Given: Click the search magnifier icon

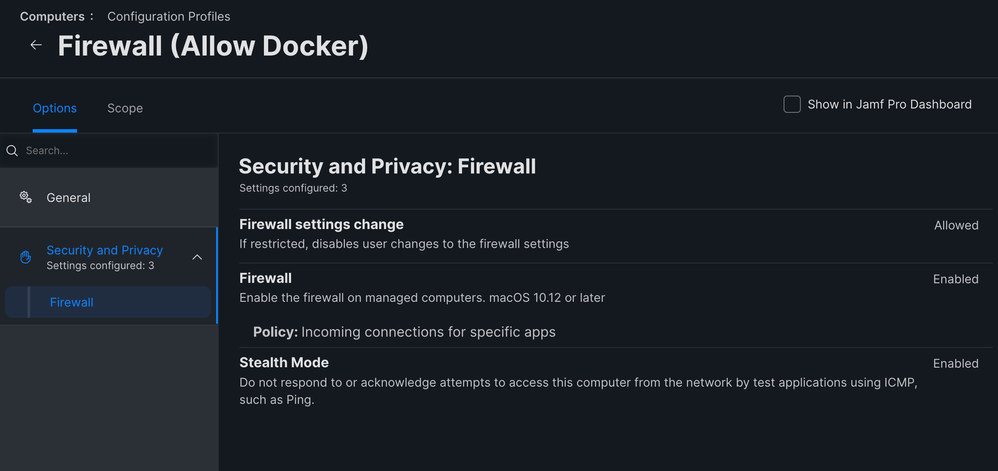Looking at the screenshot, I should point(11,151).
